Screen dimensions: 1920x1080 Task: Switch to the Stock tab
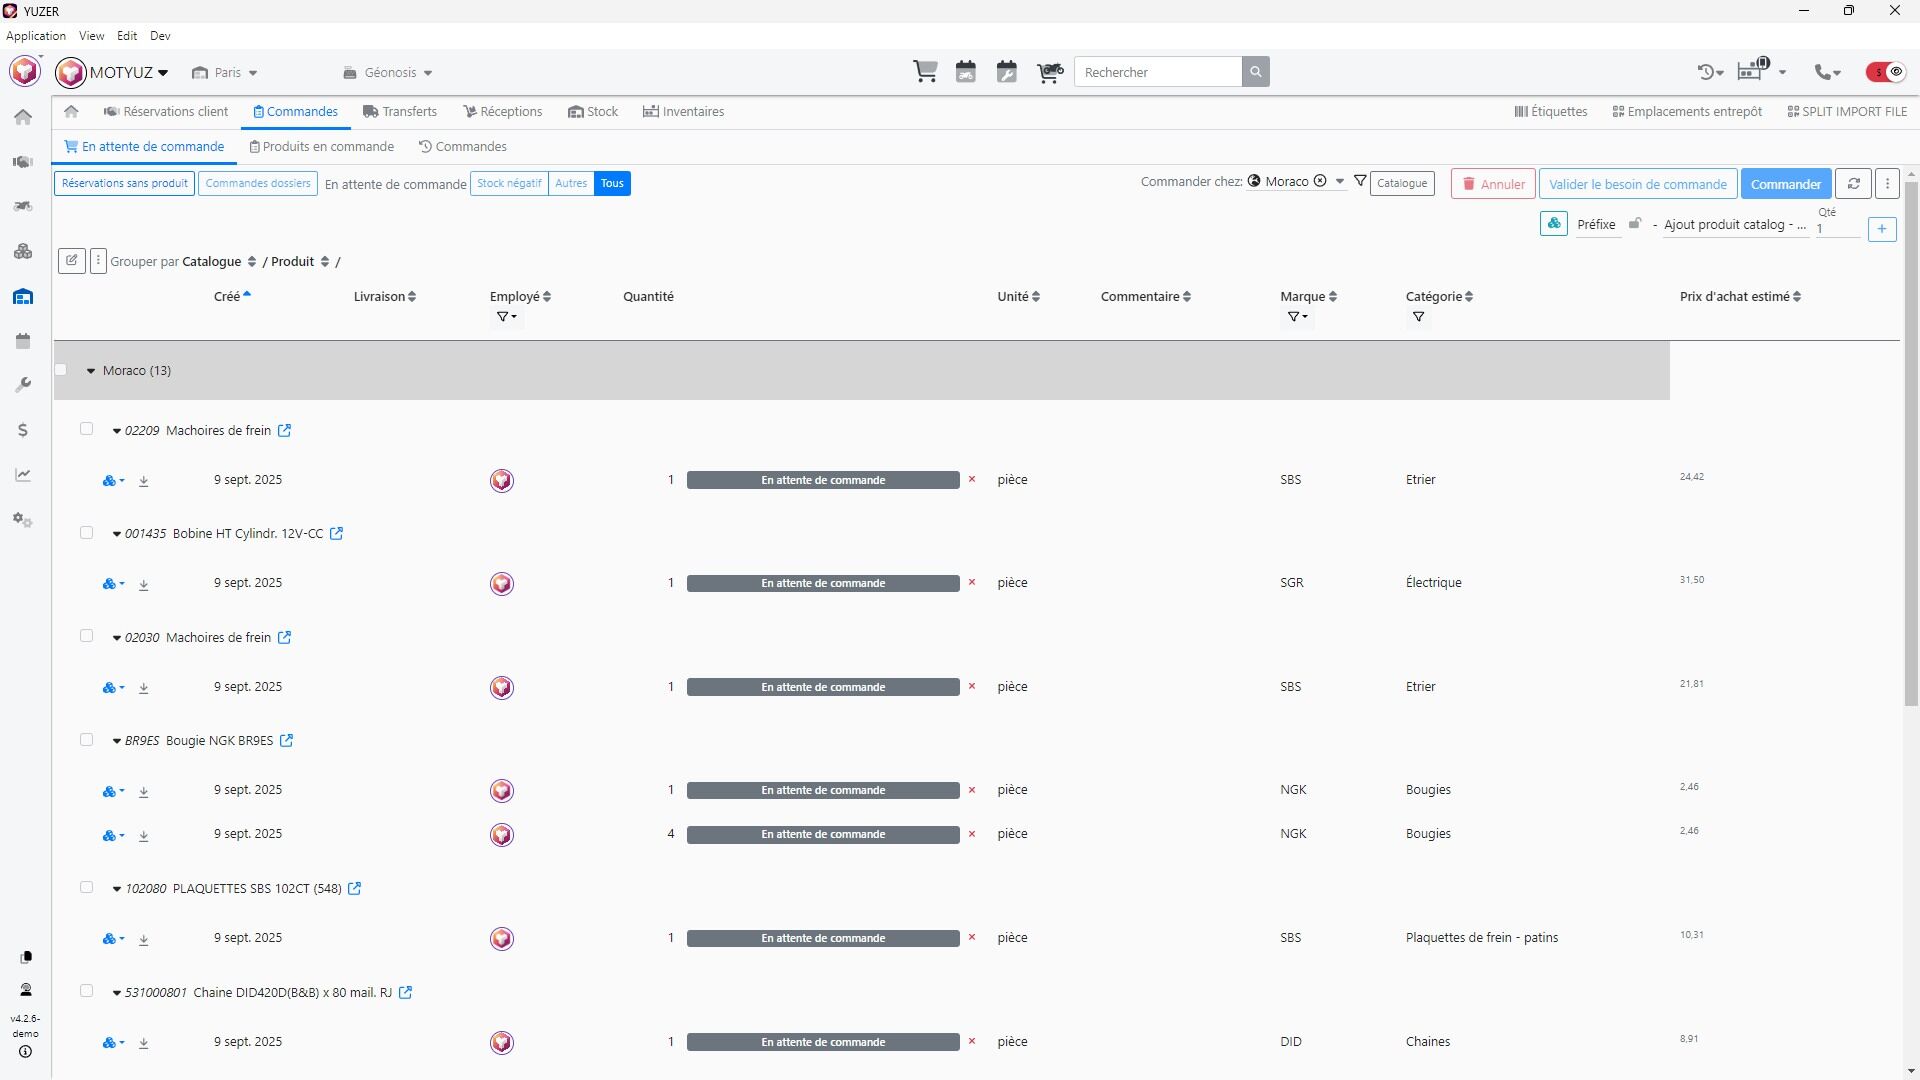click(593, 112)
